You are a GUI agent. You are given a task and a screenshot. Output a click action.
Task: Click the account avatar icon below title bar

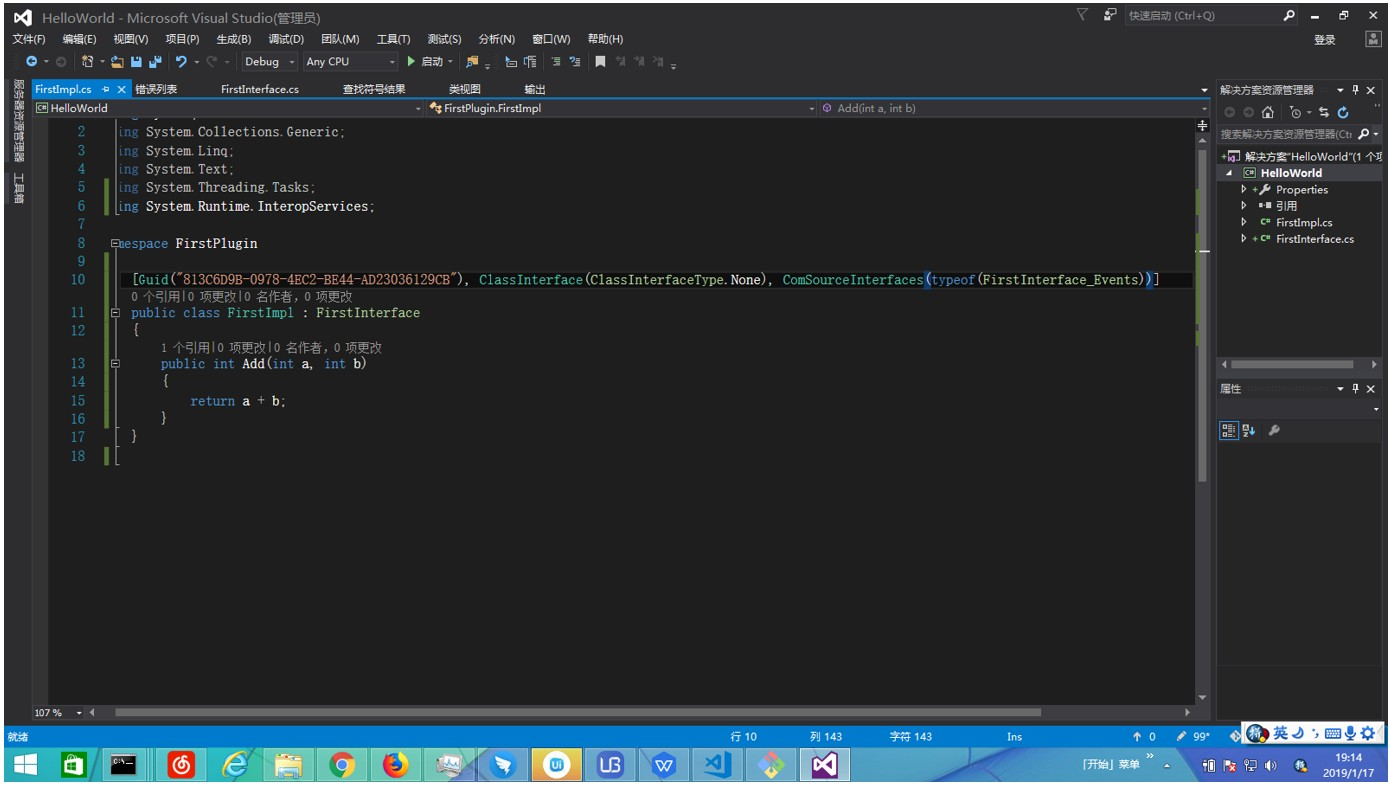point(1373,40)
